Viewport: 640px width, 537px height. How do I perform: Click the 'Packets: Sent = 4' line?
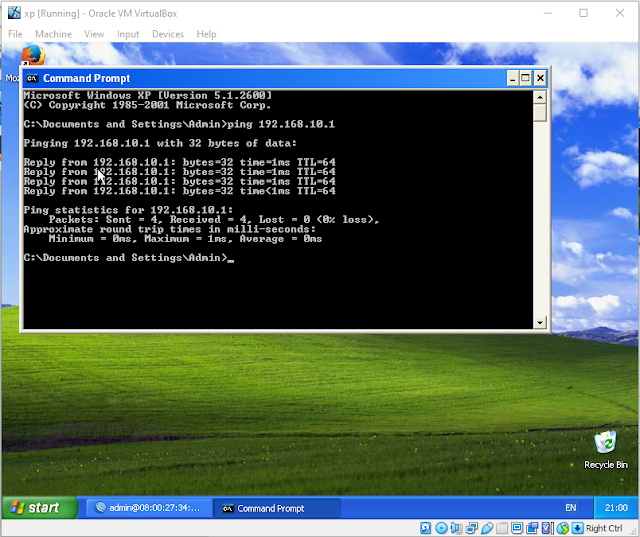pyautogui.click(x=214, y=220)
